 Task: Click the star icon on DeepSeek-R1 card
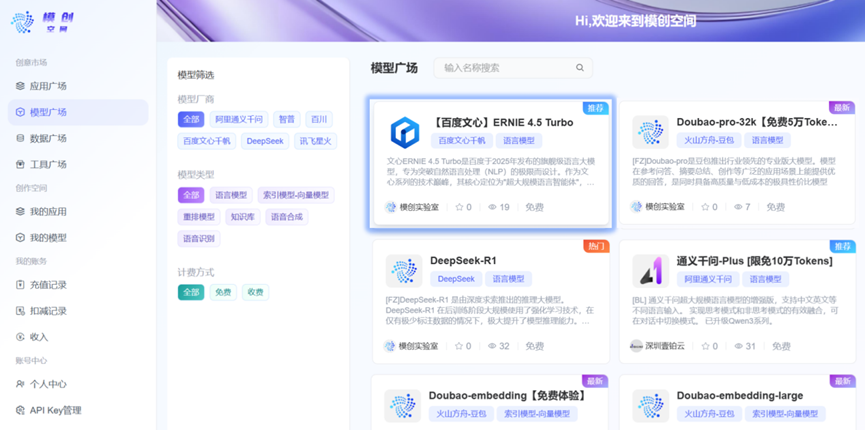459,346
